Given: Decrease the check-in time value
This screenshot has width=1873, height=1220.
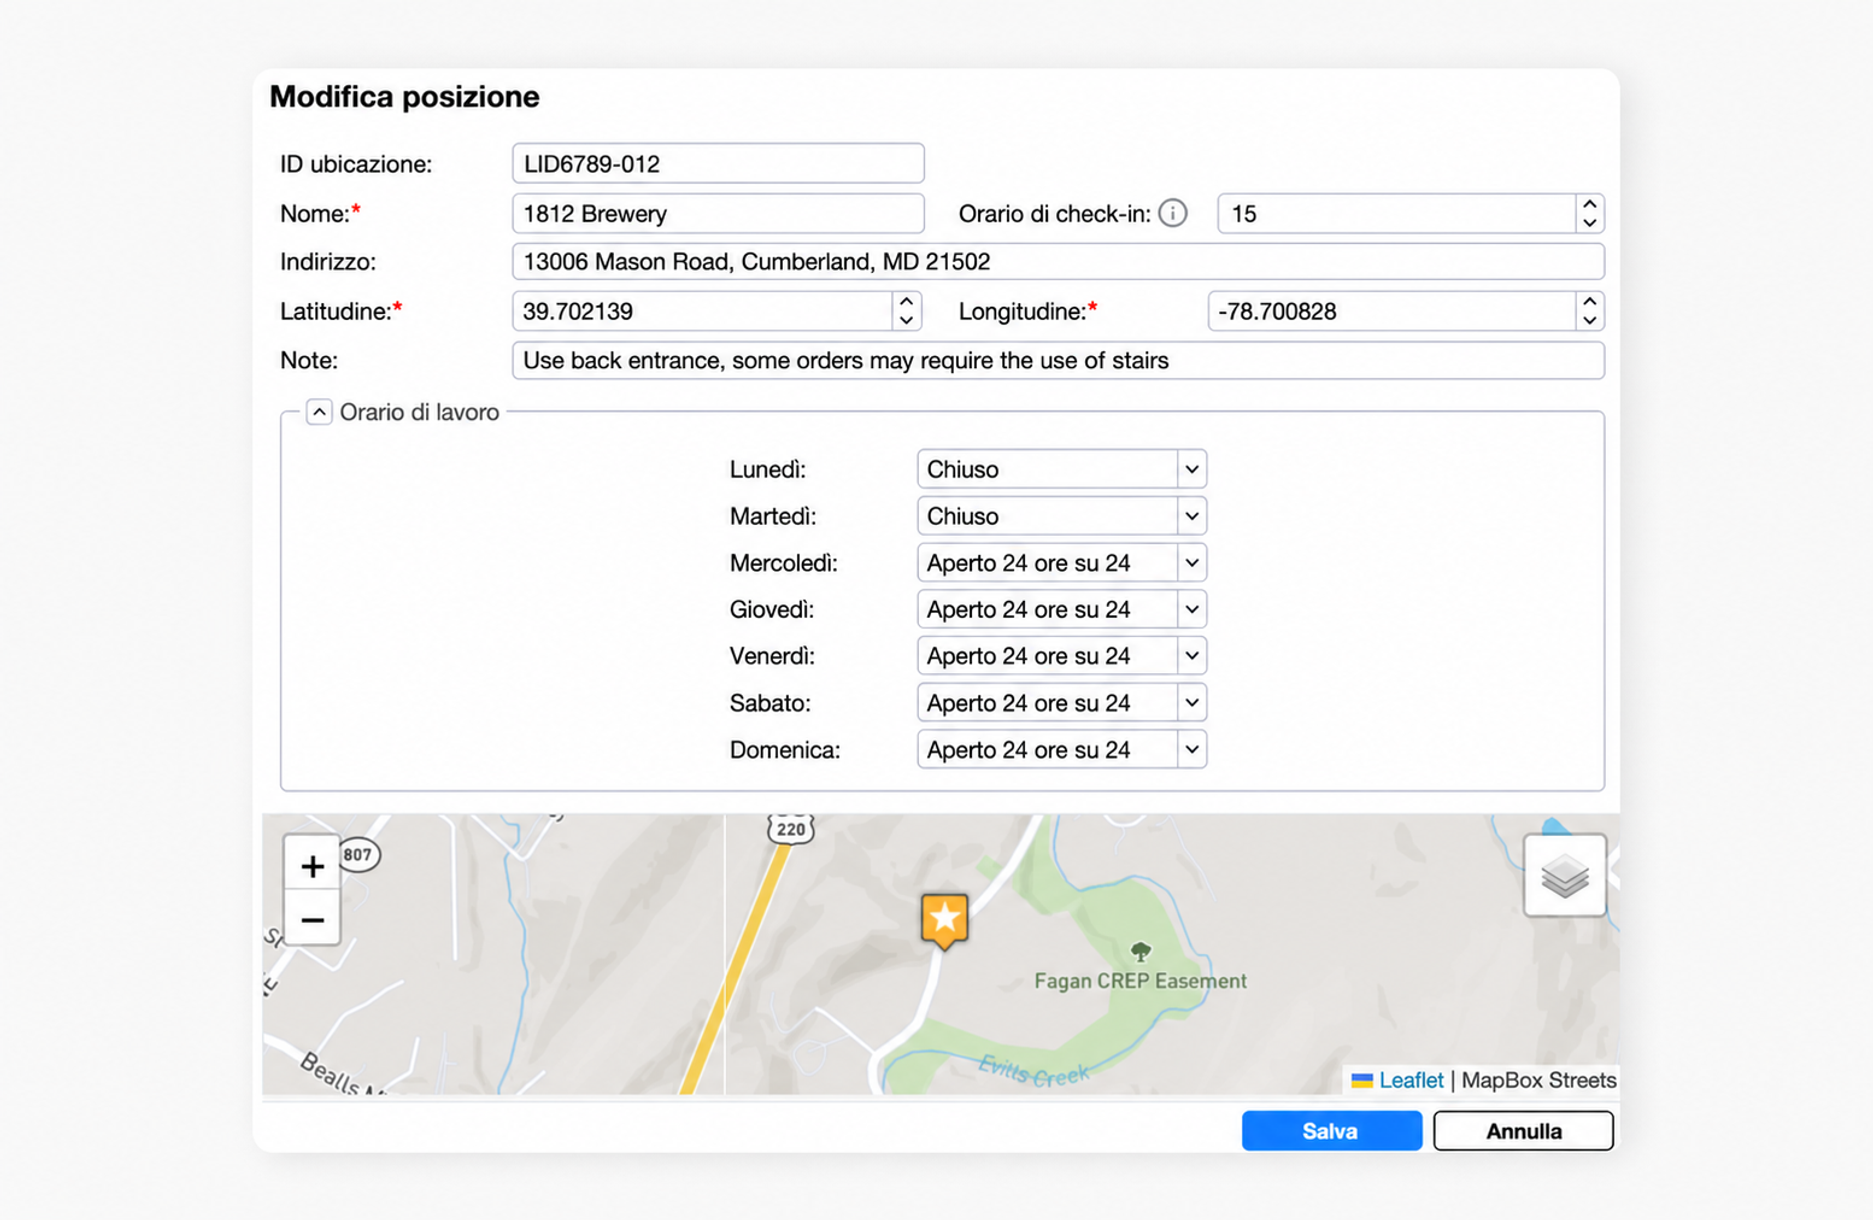Looking at the screenshot, I should 1589,223.
